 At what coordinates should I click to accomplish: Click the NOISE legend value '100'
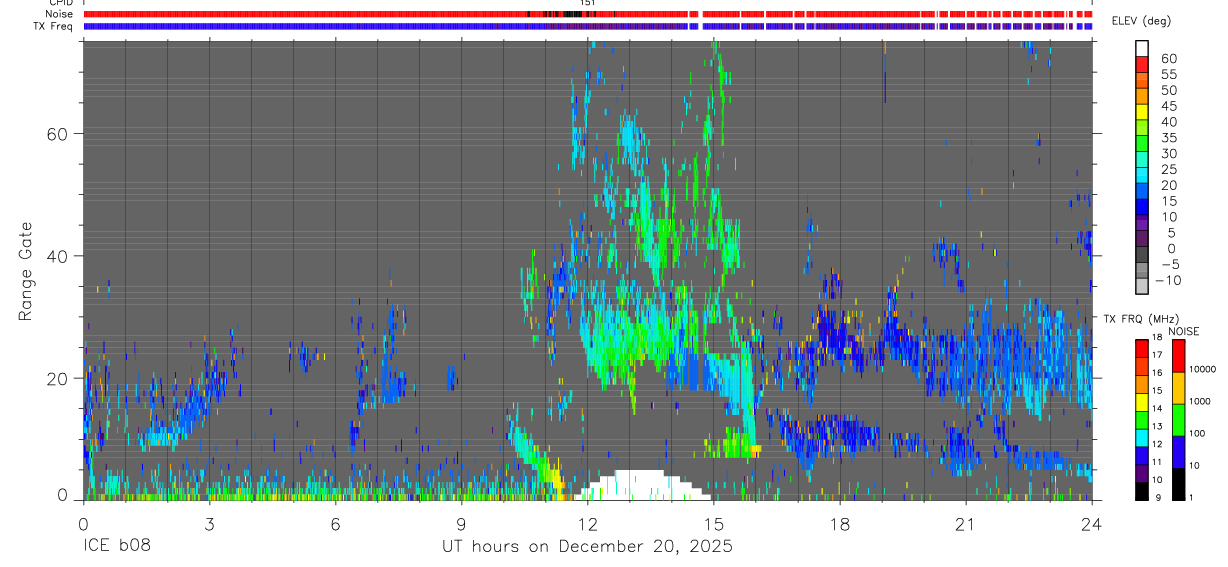point(1199,433)
